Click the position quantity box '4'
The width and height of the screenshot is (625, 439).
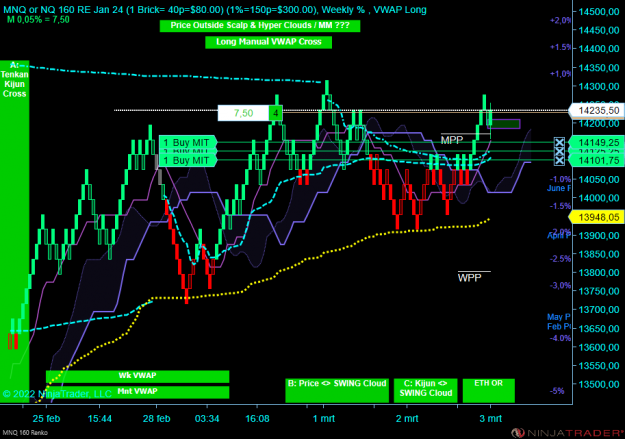pos(275,113)
